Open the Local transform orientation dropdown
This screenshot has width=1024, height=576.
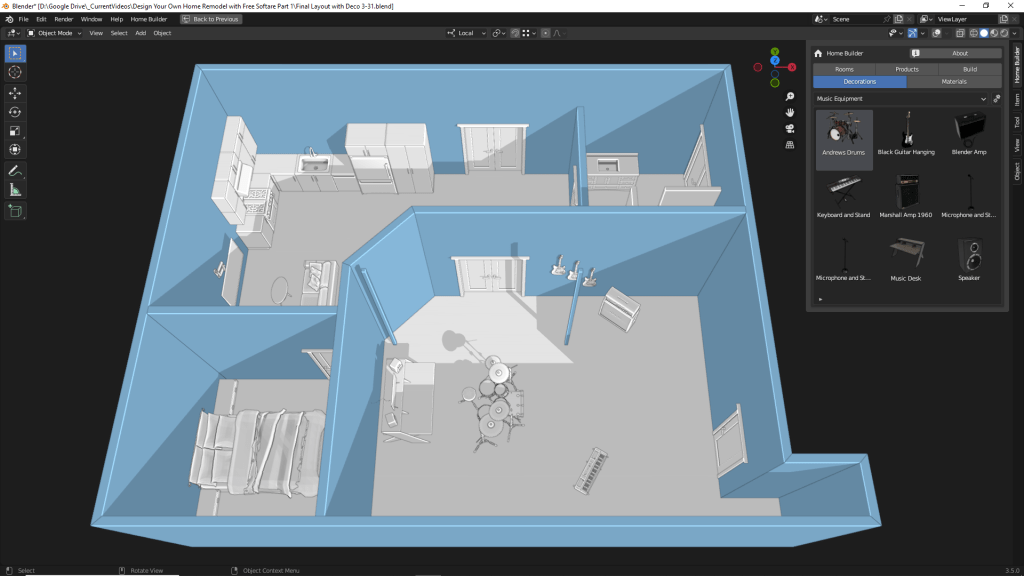click(467, 33)
